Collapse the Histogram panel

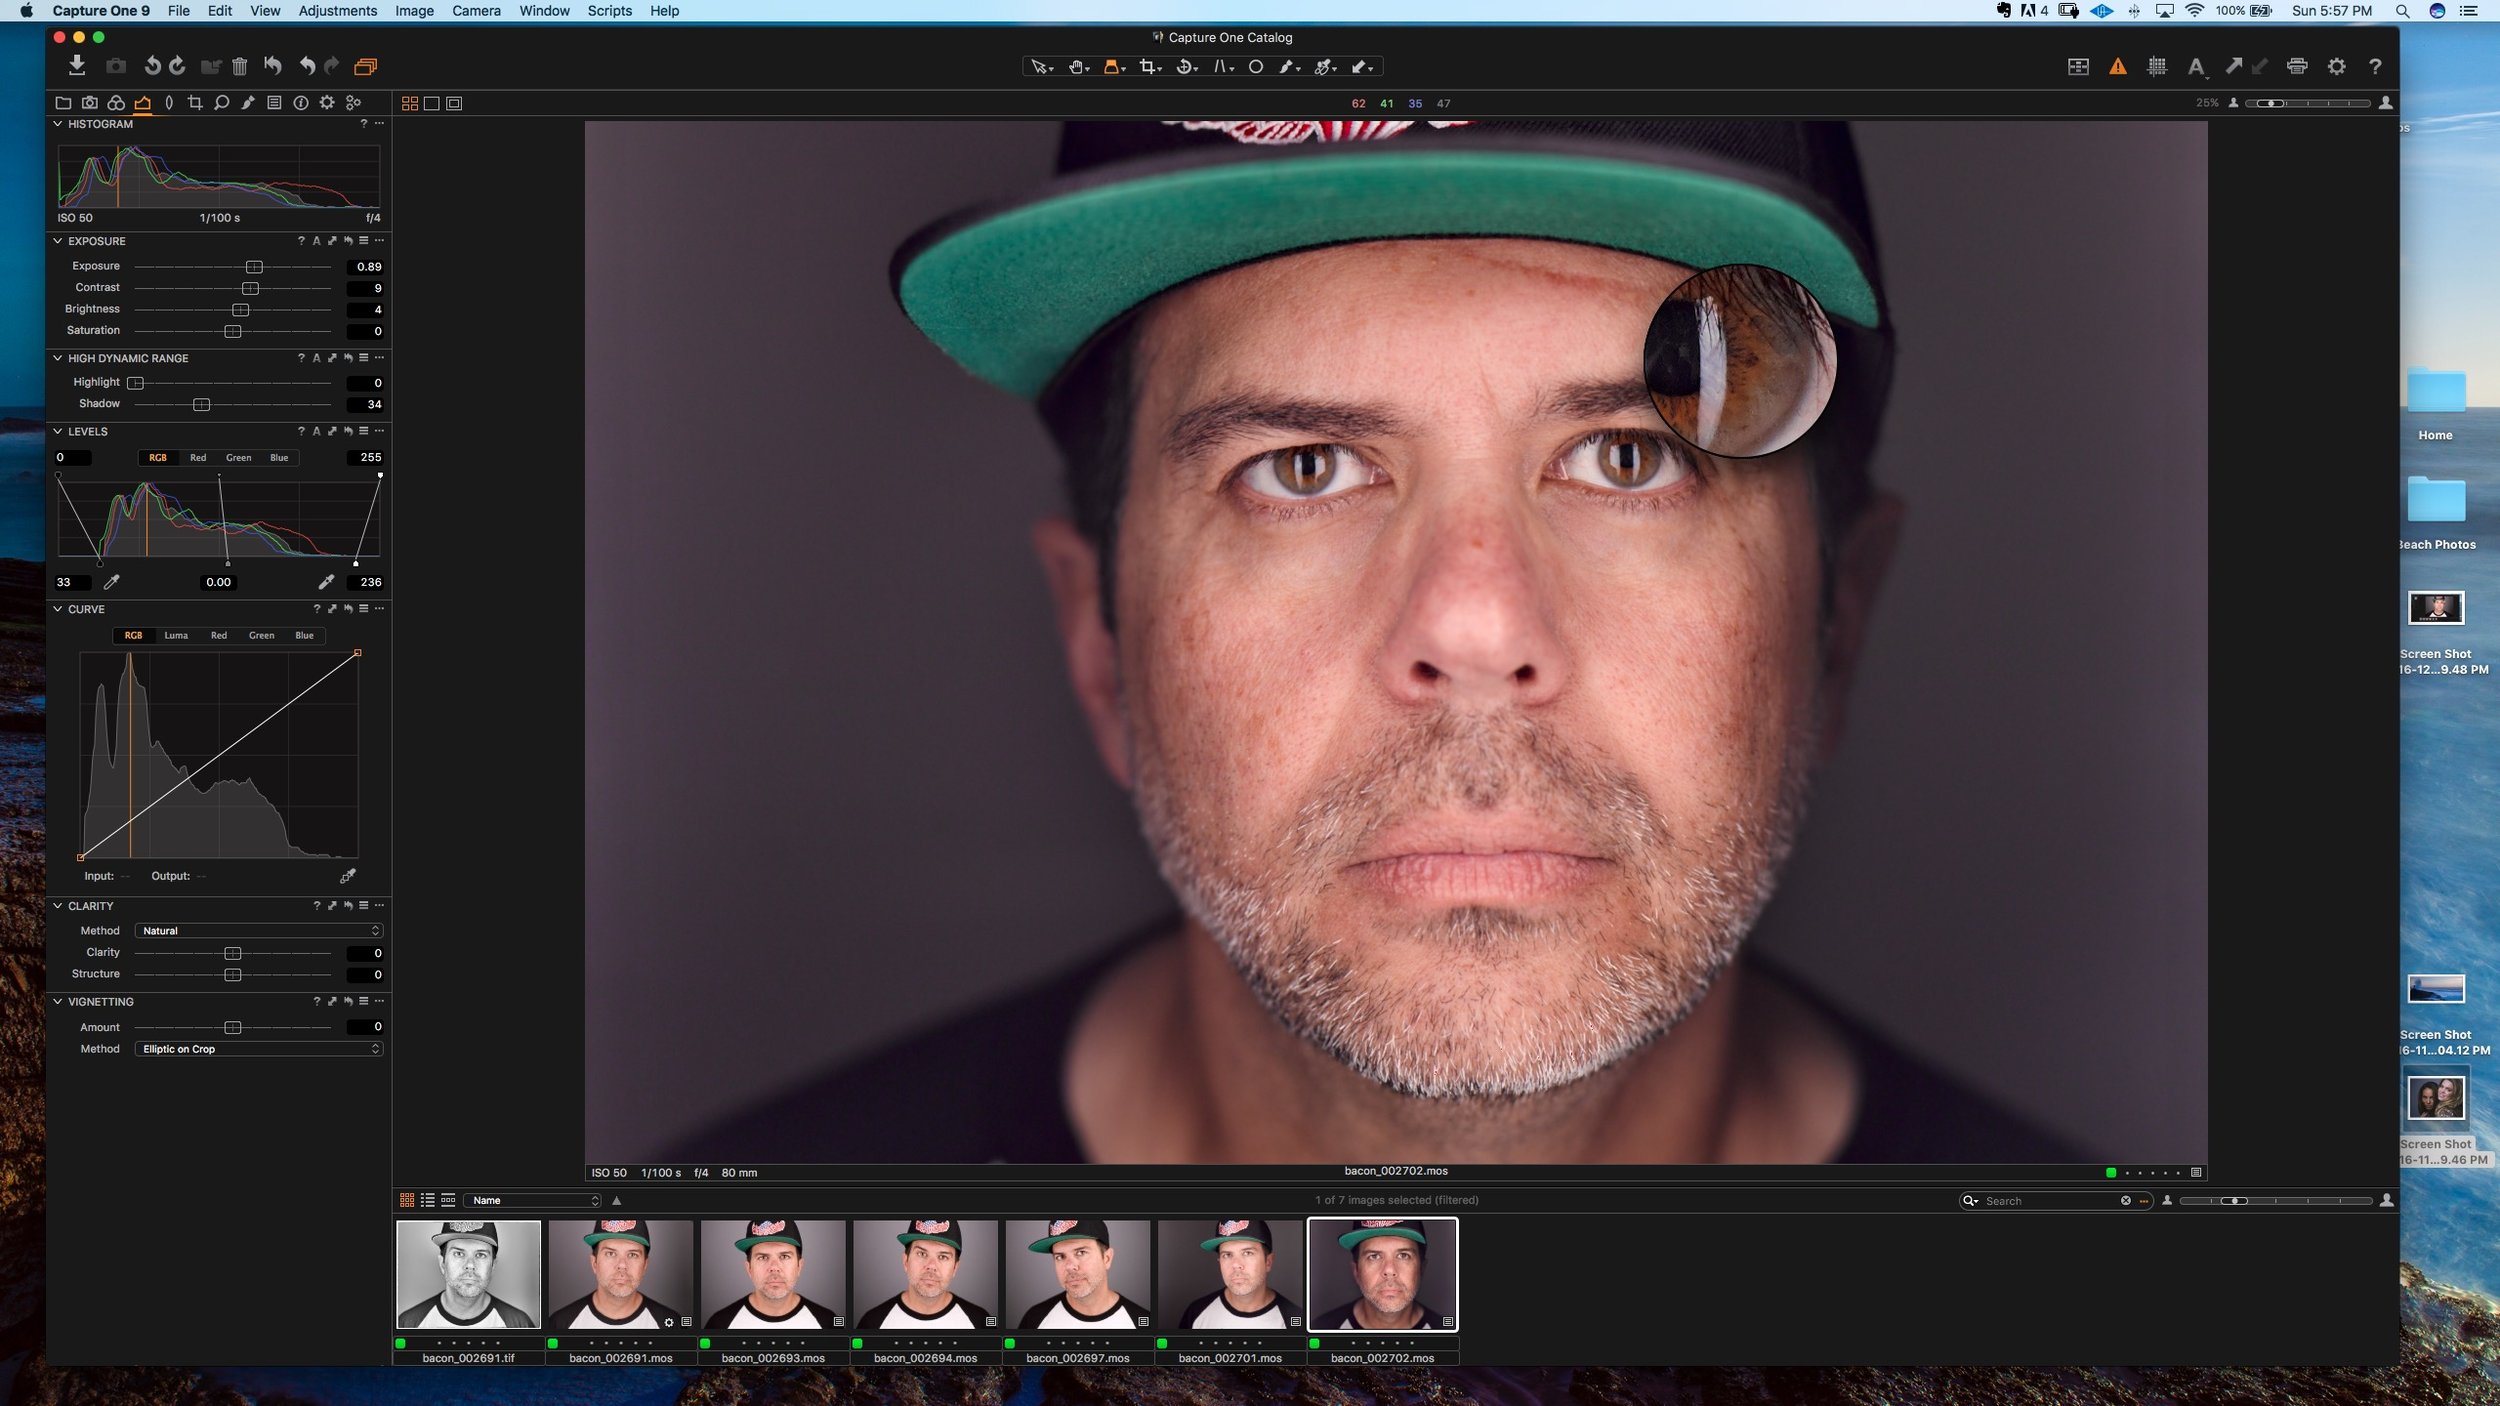[x=57, y=124]
